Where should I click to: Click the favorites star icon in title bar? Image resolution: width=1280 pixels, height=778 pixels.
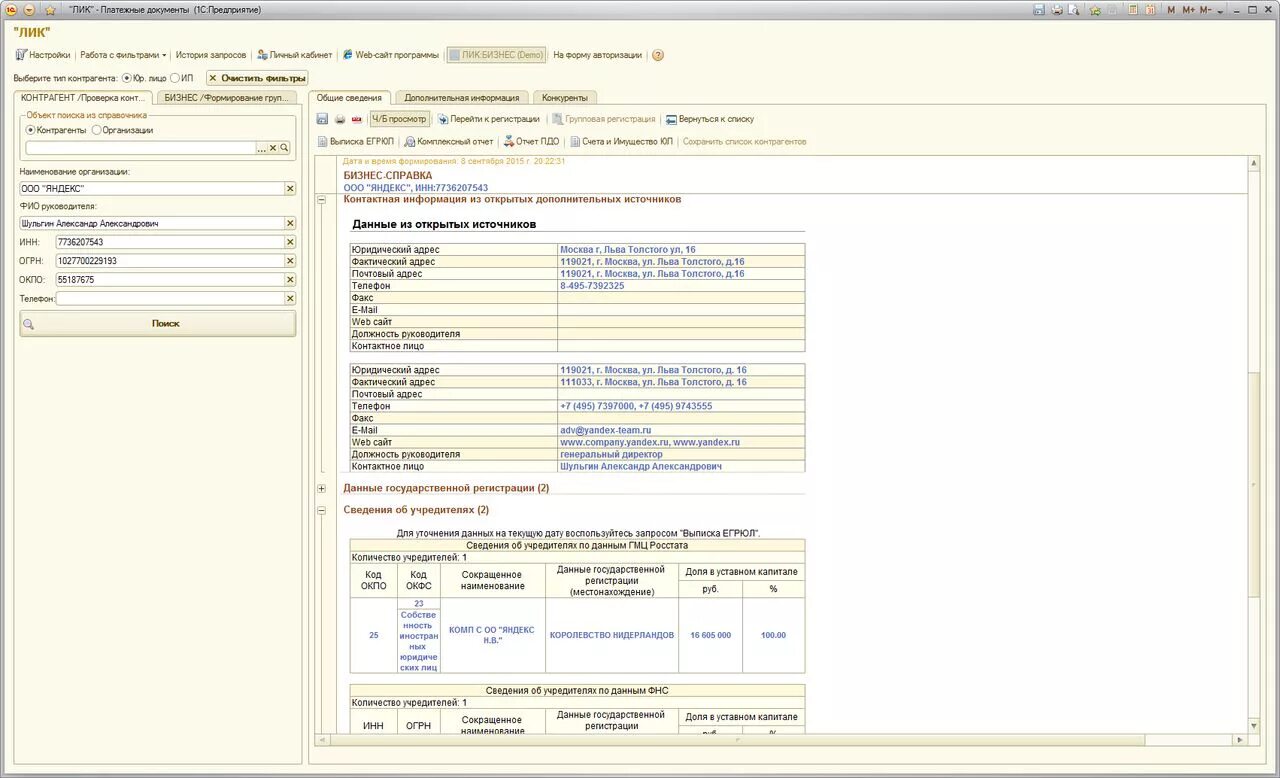click(50, 9)
